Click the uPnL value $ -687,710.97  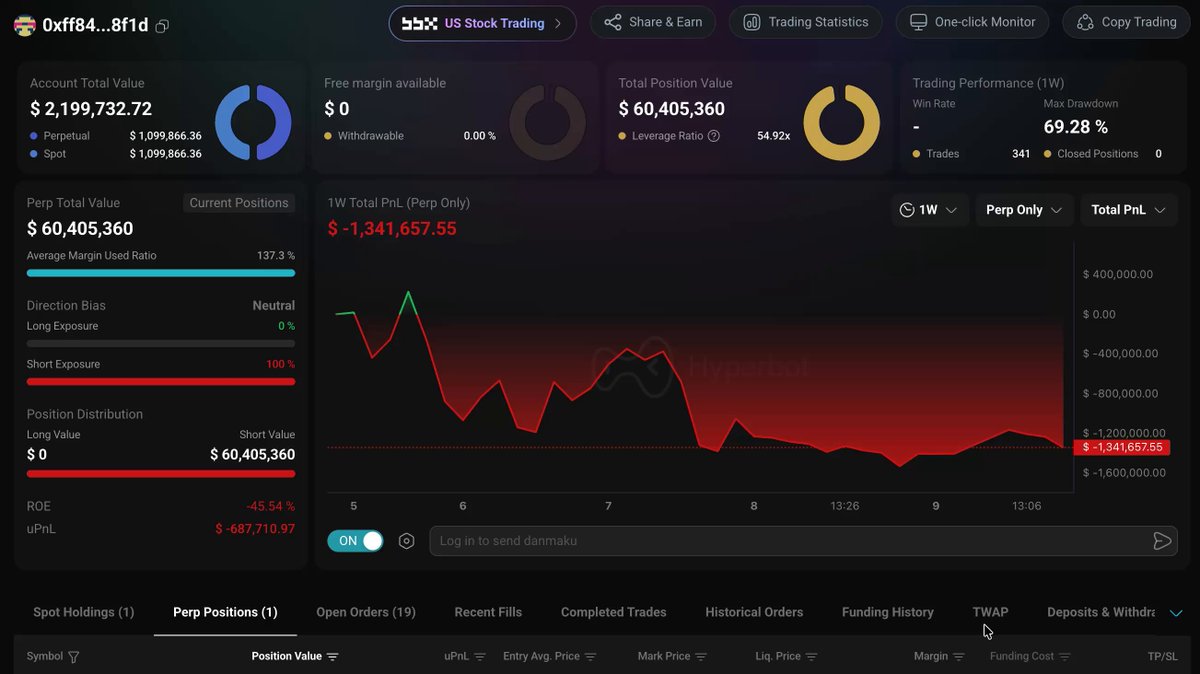coord(255,528)
